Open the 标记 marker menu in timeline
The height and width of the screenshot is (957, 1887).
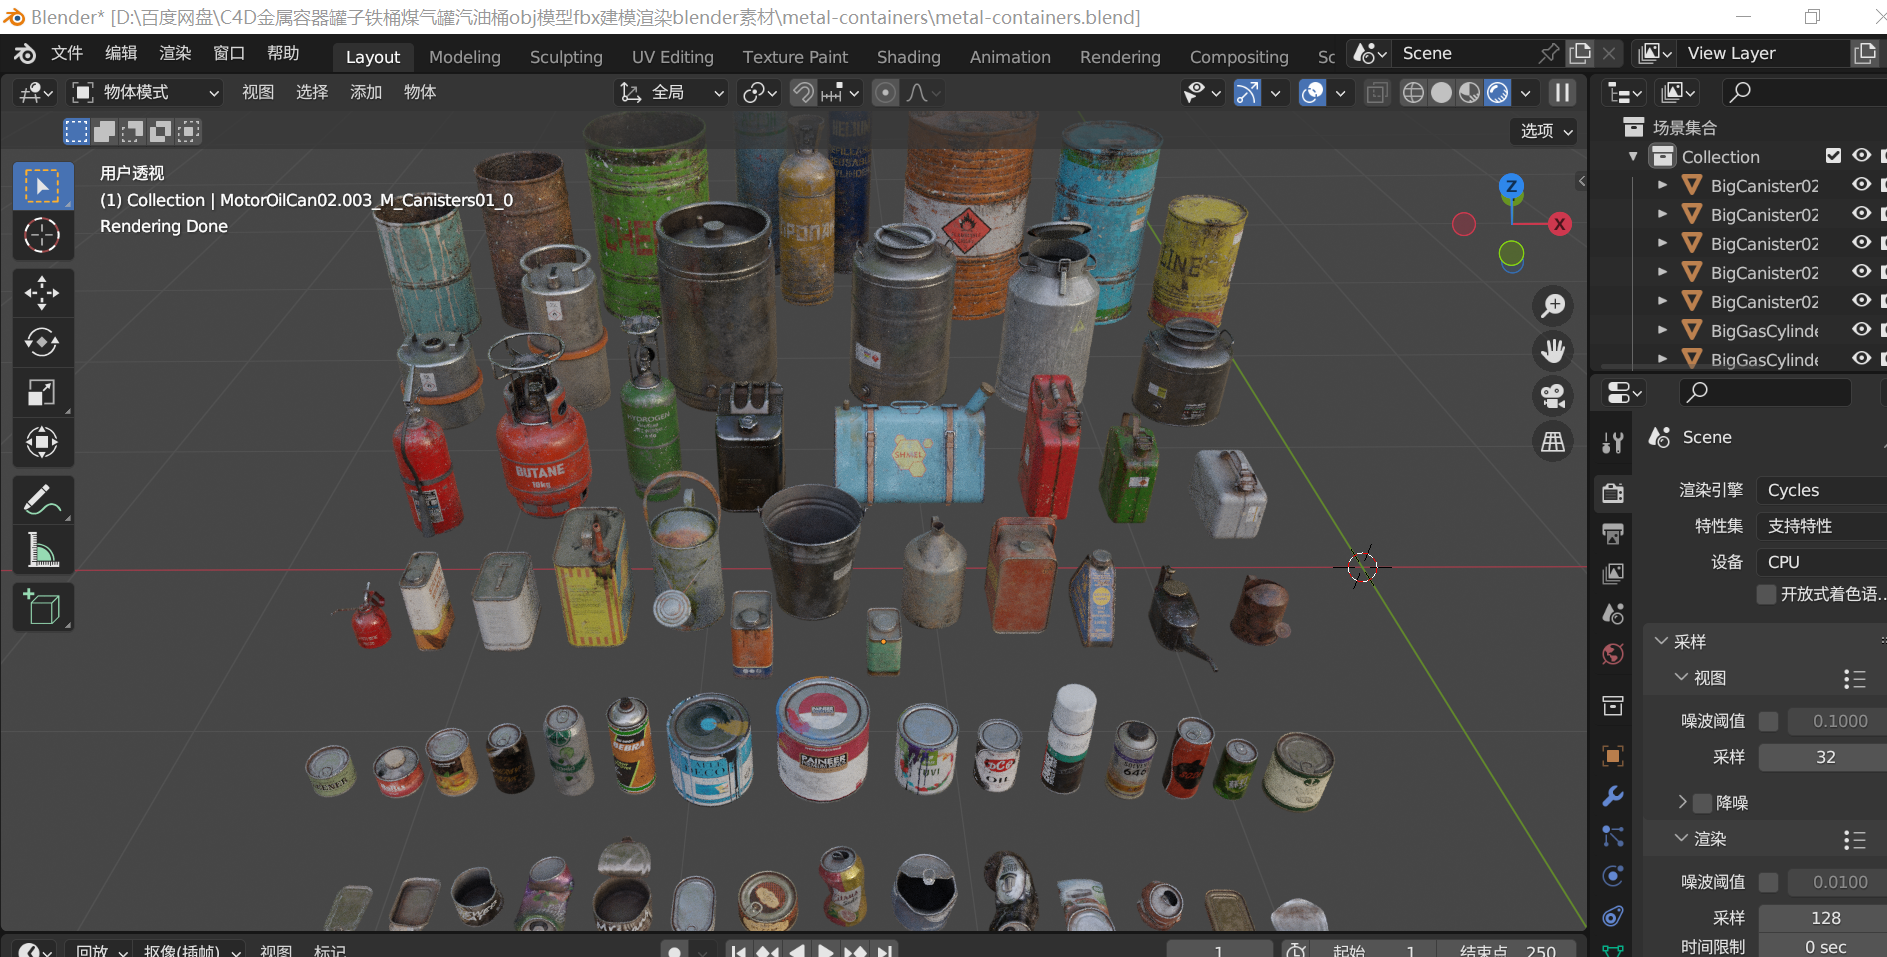coord(330,950)
